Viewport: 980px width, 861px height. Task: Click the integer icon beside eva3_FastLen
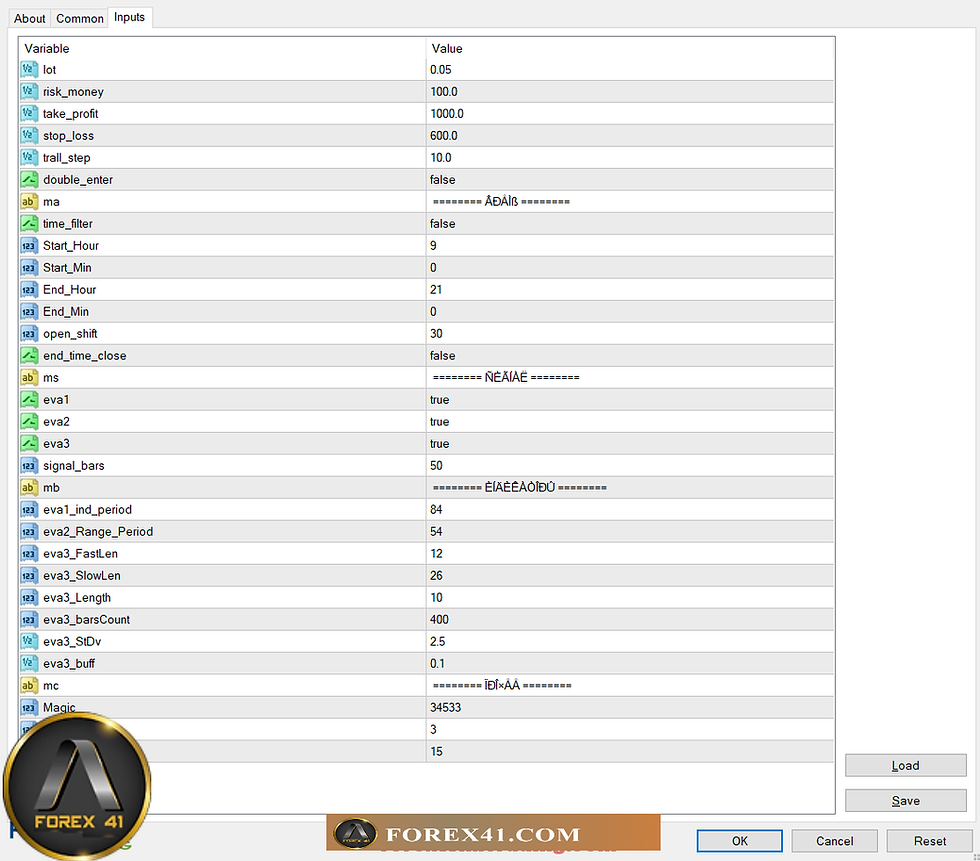point(29,554)
